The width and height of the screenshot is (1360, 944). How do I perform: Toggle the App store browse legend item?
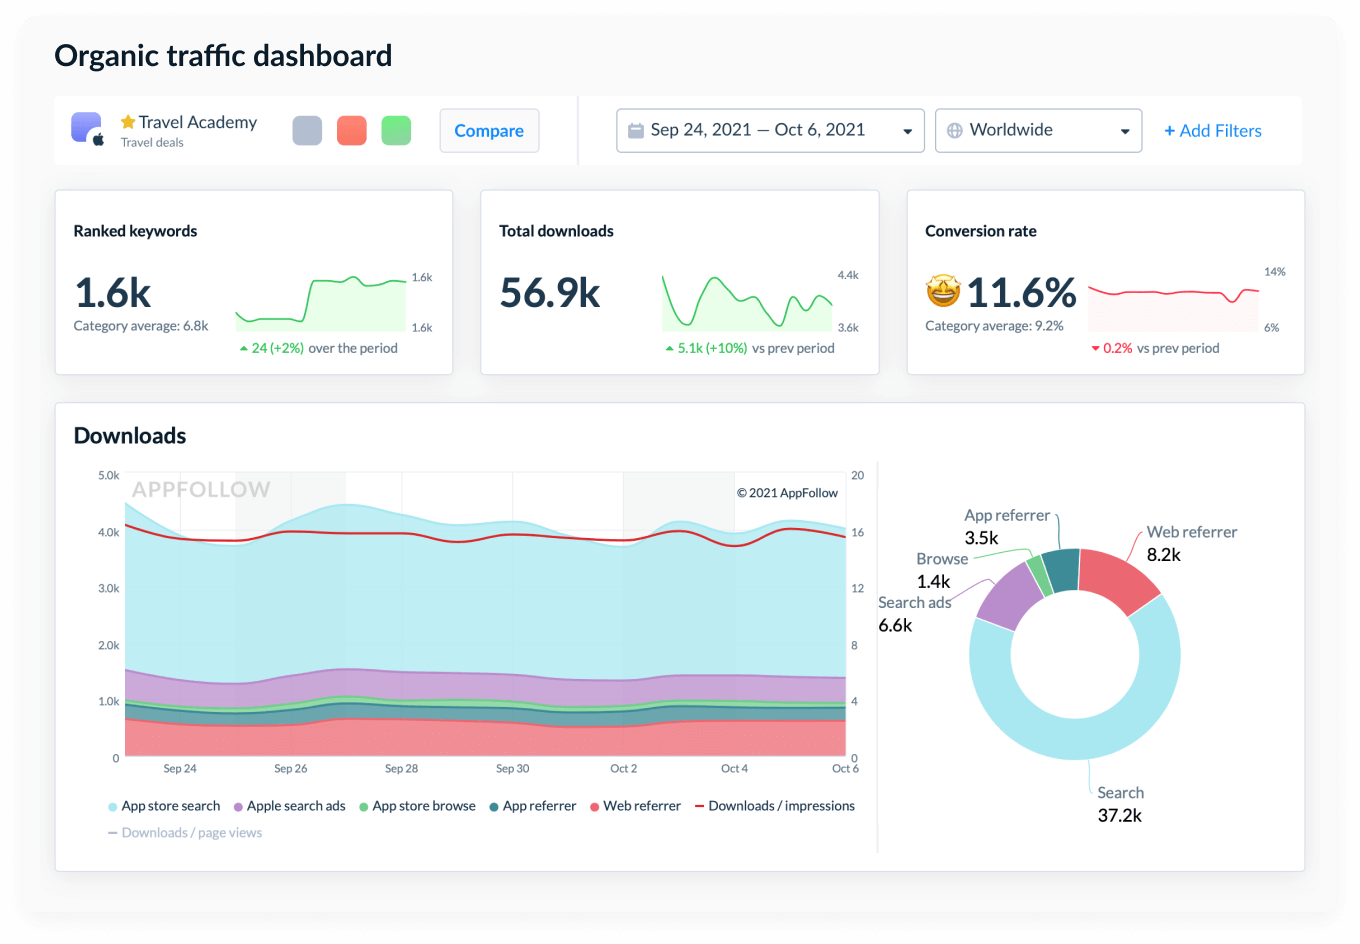pos(418,806)
